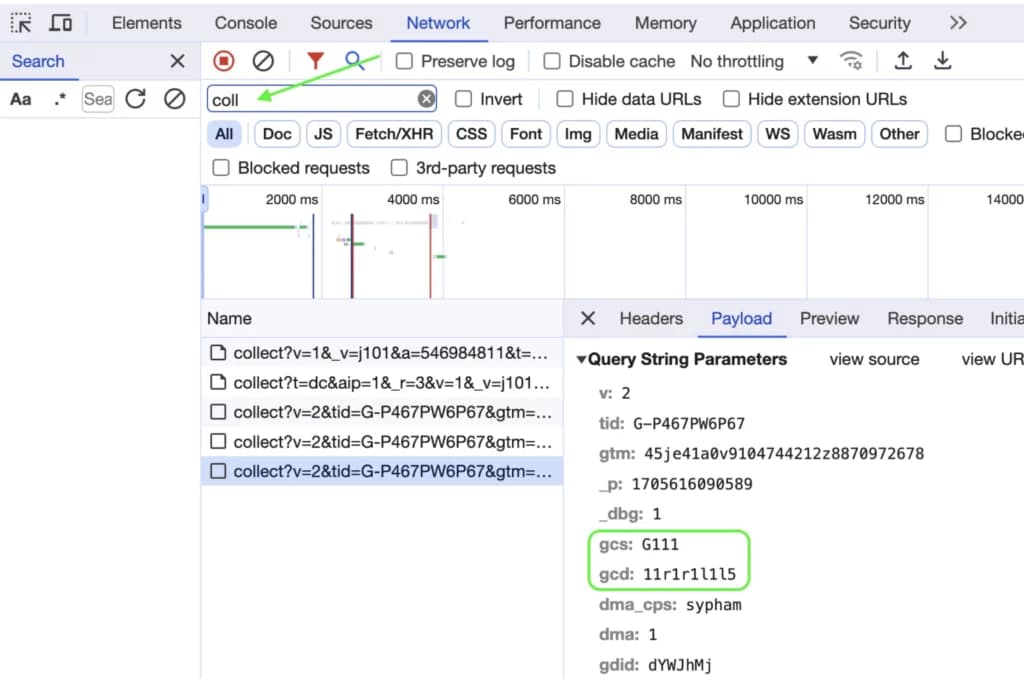Select request collect?t=dc&aip=1

tap(382, 383)
